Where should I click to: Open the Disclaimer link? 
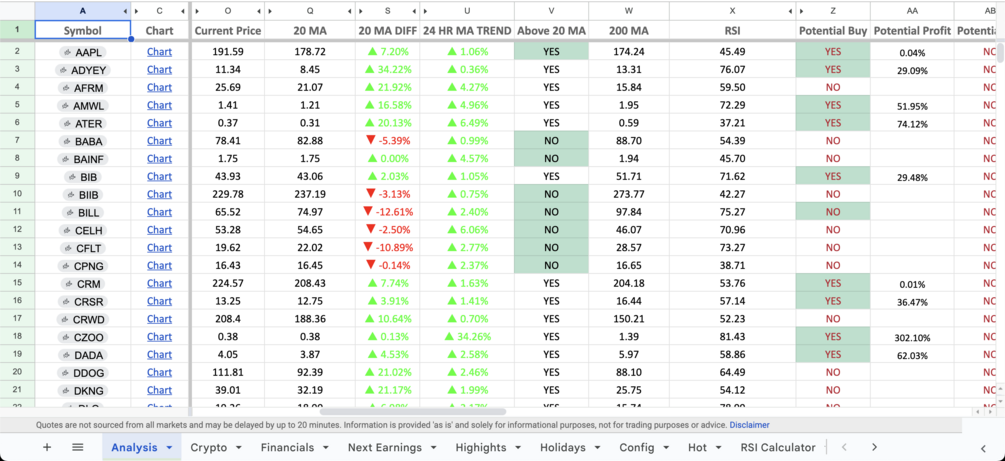pos(749,425)
